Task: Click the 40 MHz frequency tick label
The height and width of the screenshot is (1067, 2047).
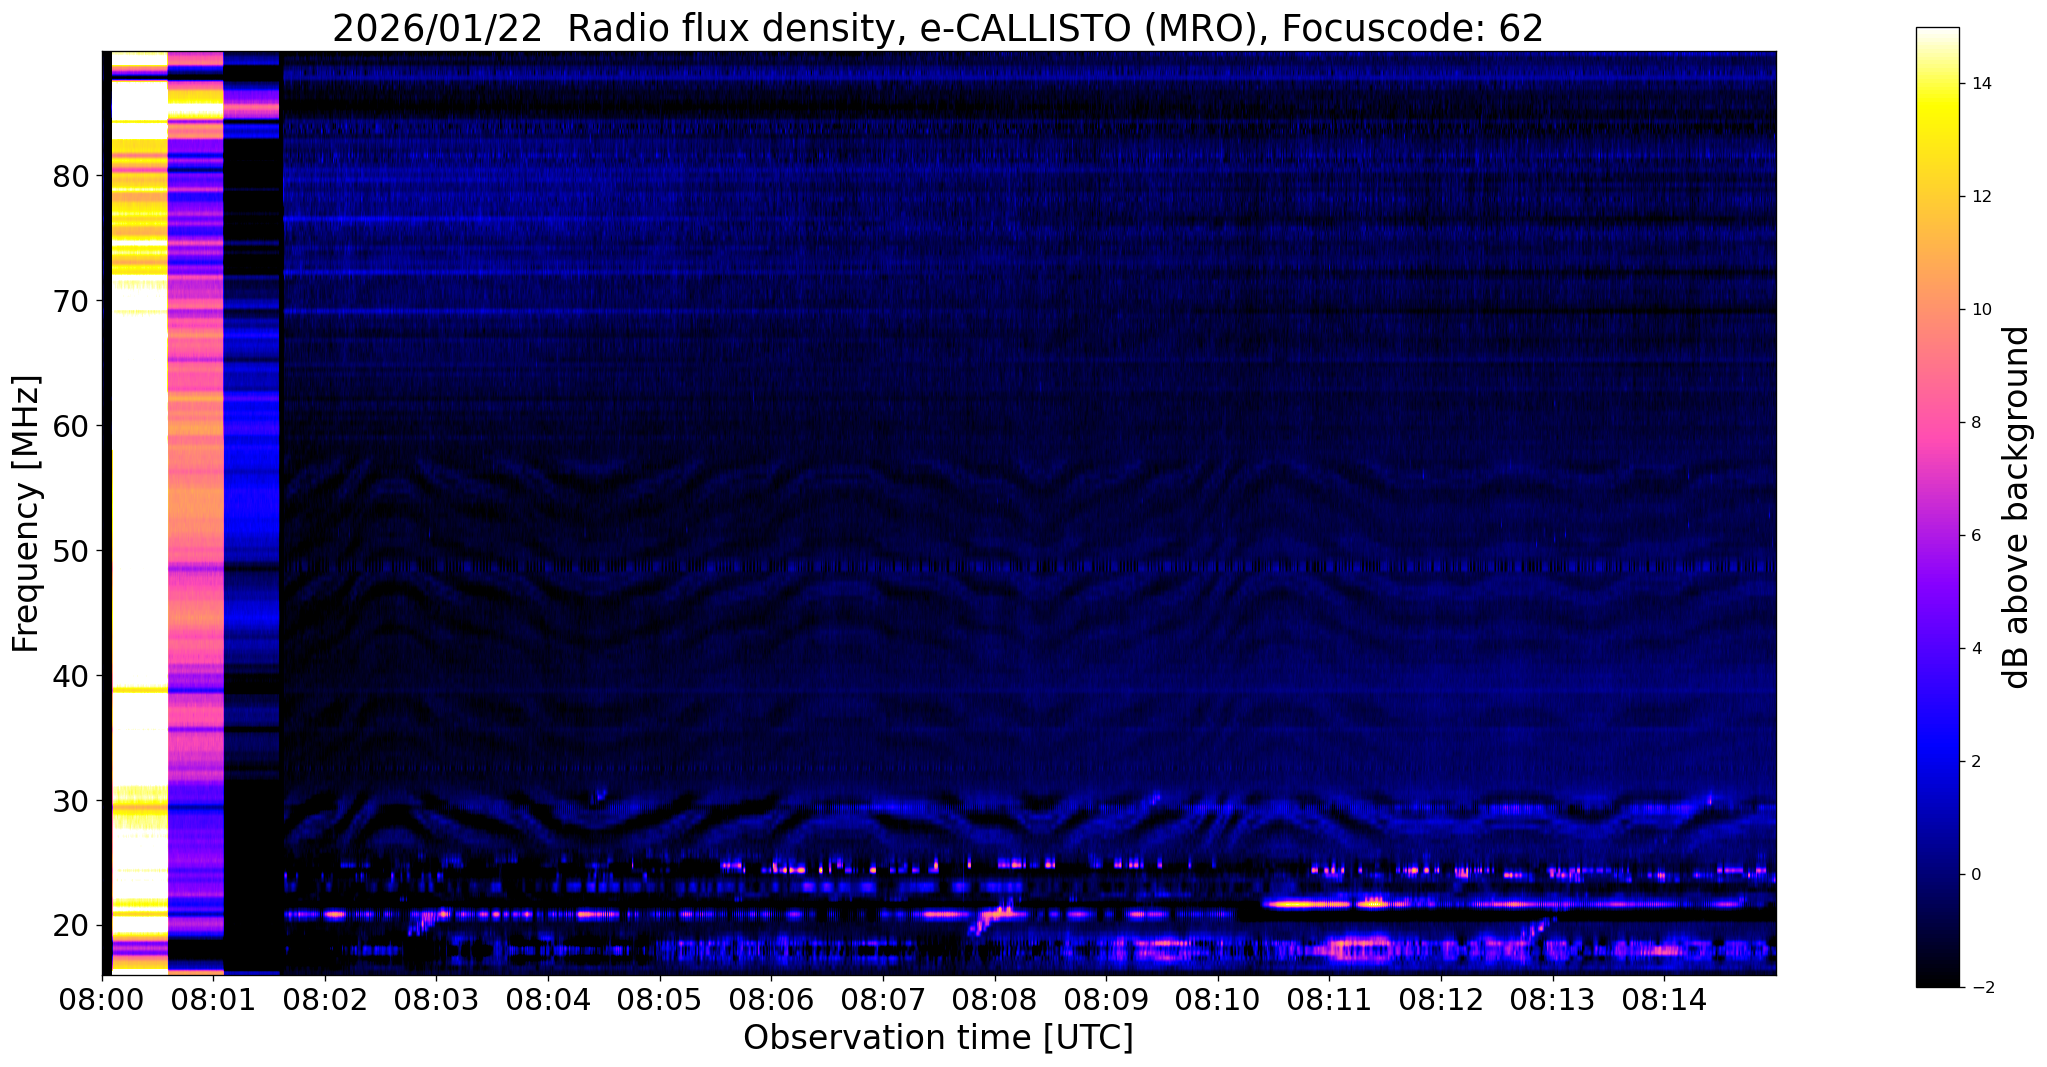Action: (72, 677)
